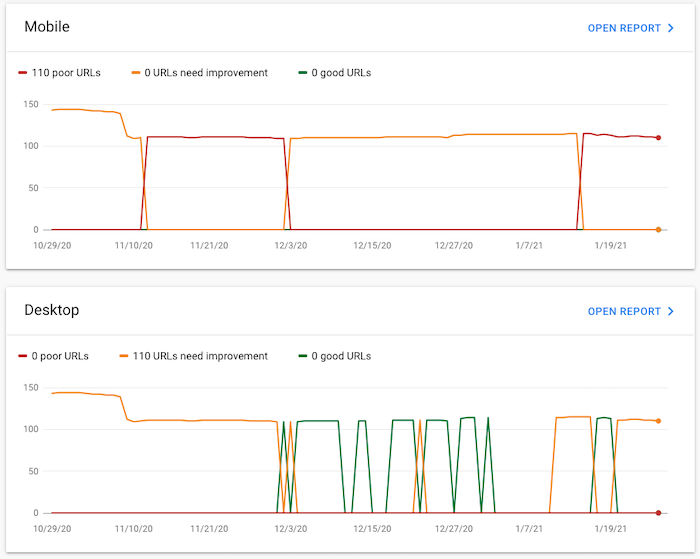Click the 150 axis label on Mobile chart
The height and width of the screenshot is (559, 700).
point(31,104)
